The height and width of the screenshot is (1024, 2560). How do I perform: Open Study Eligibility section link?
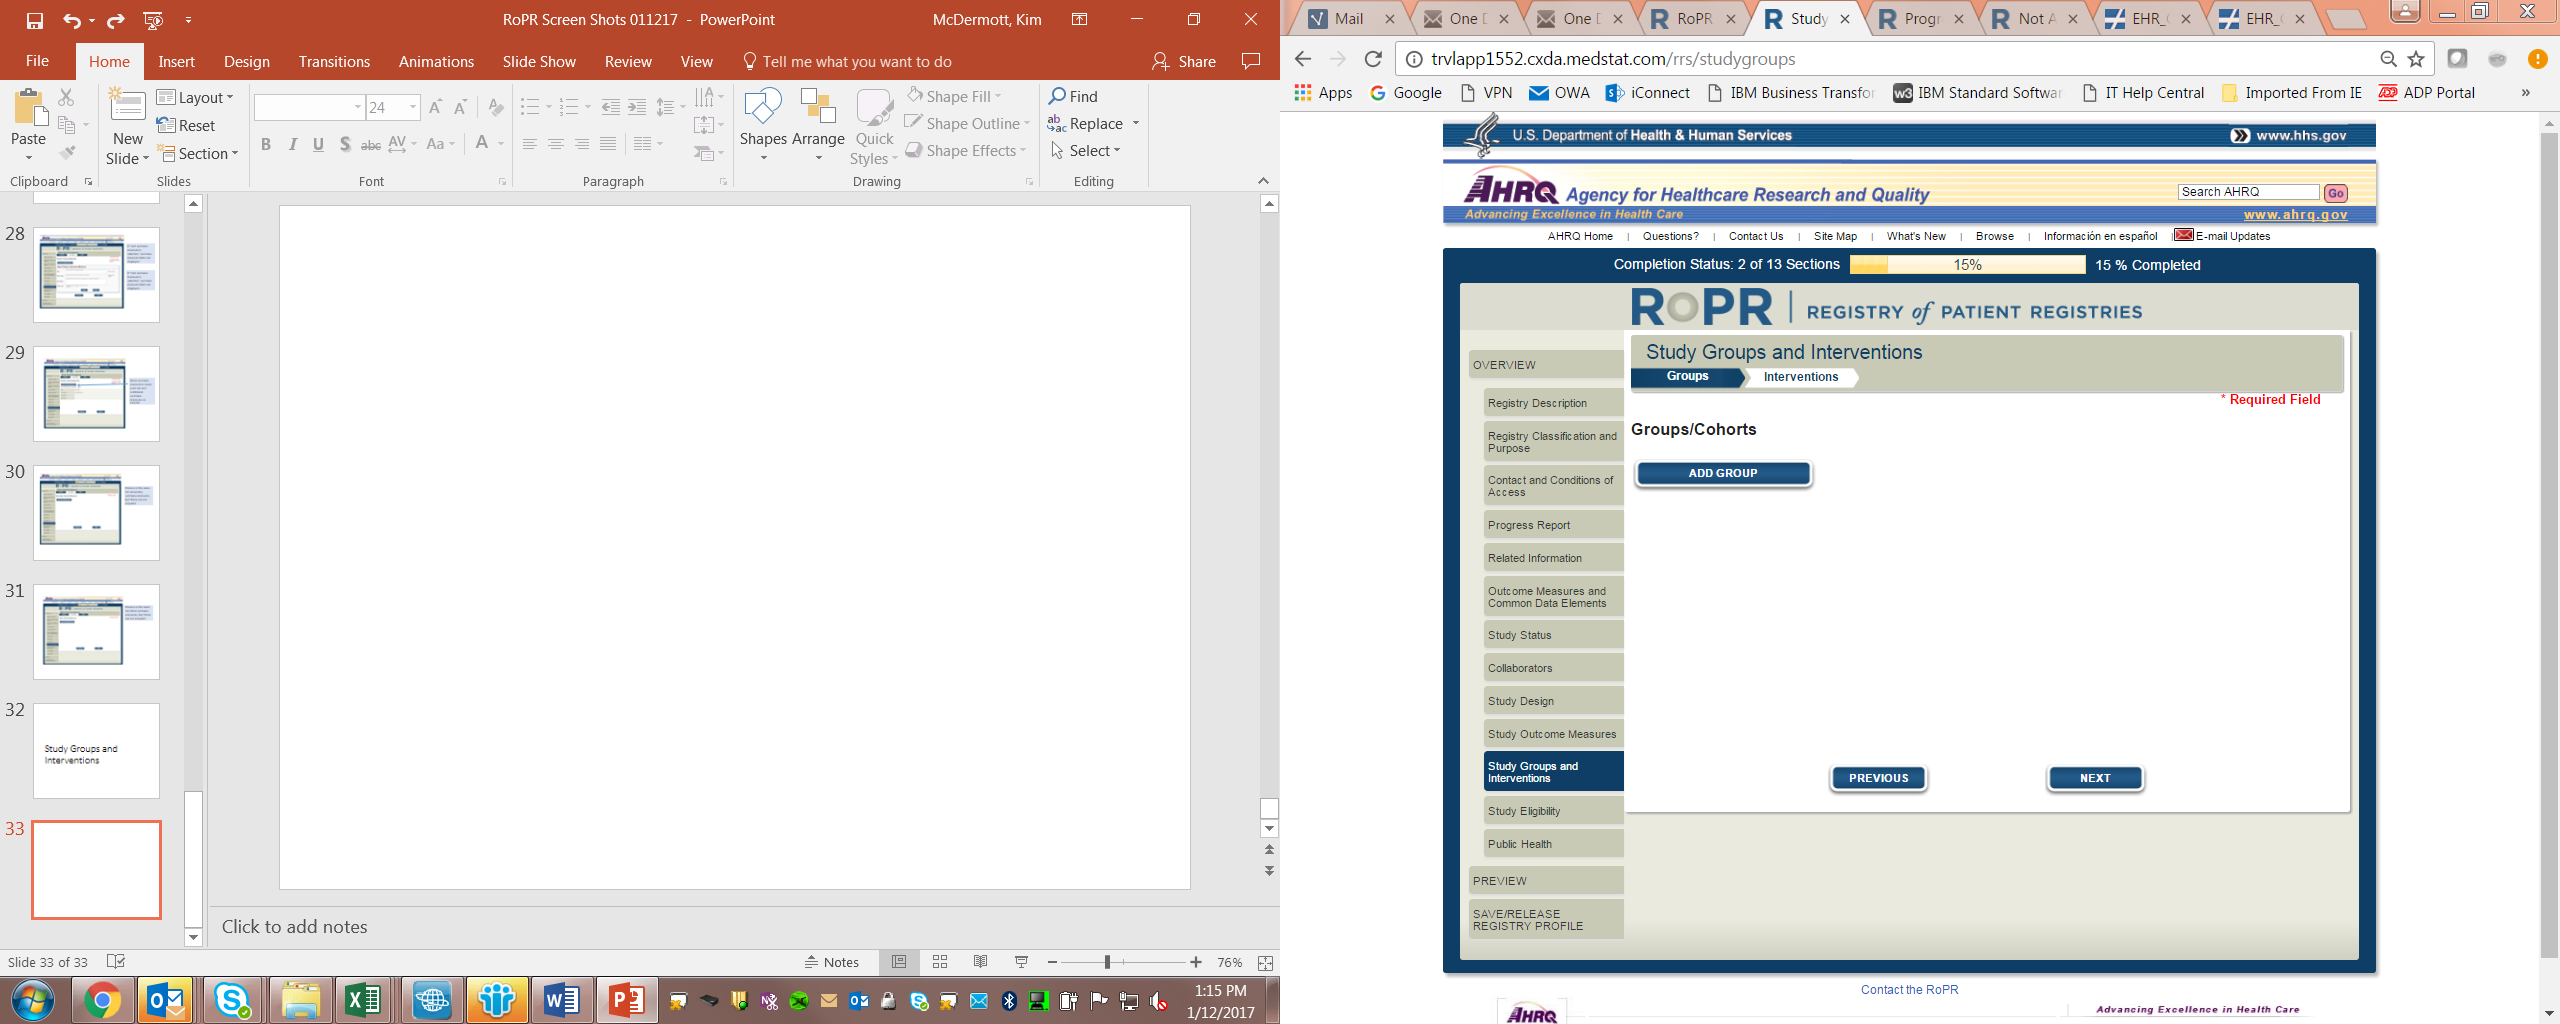1553,811
